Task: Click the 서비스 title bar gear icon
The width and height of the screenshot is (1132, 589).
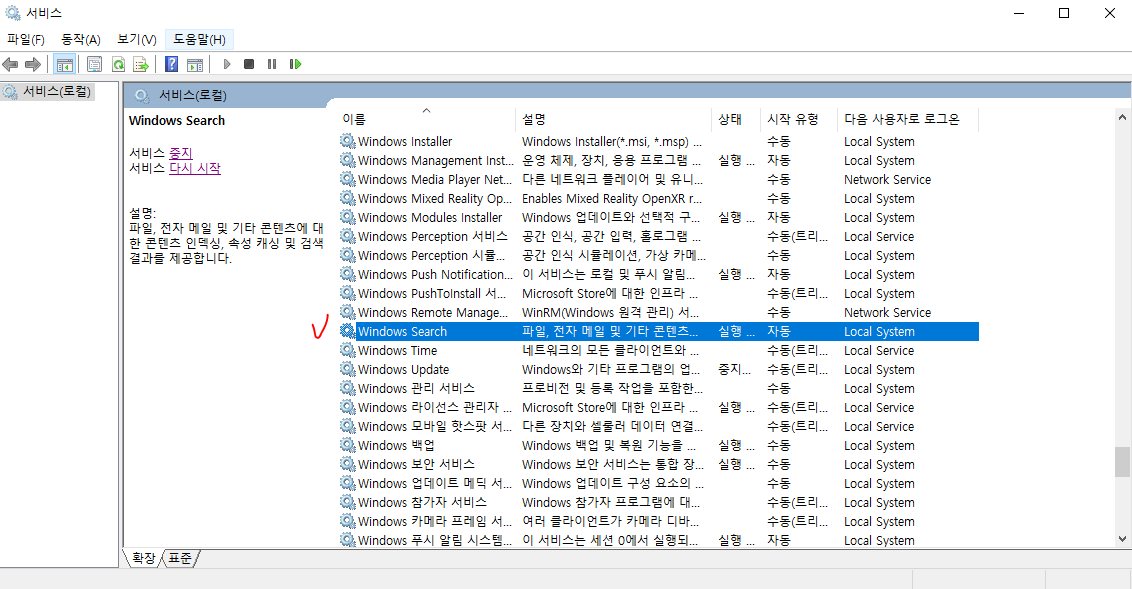Action: (13, 13)
